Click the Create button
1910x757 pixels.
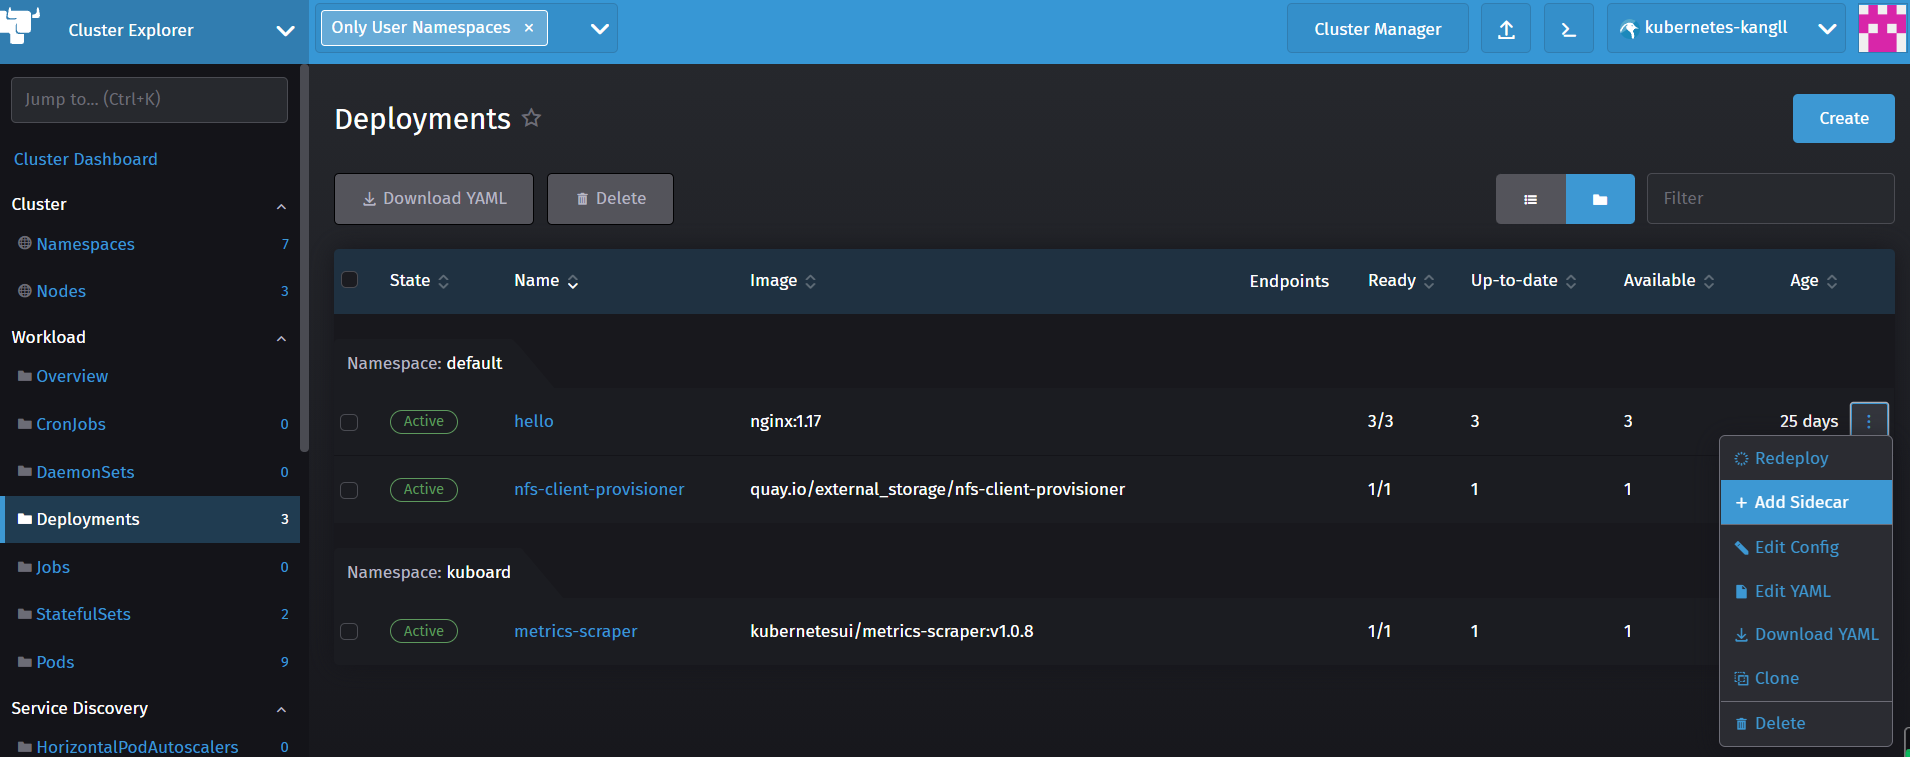(x=1843, y=118)
